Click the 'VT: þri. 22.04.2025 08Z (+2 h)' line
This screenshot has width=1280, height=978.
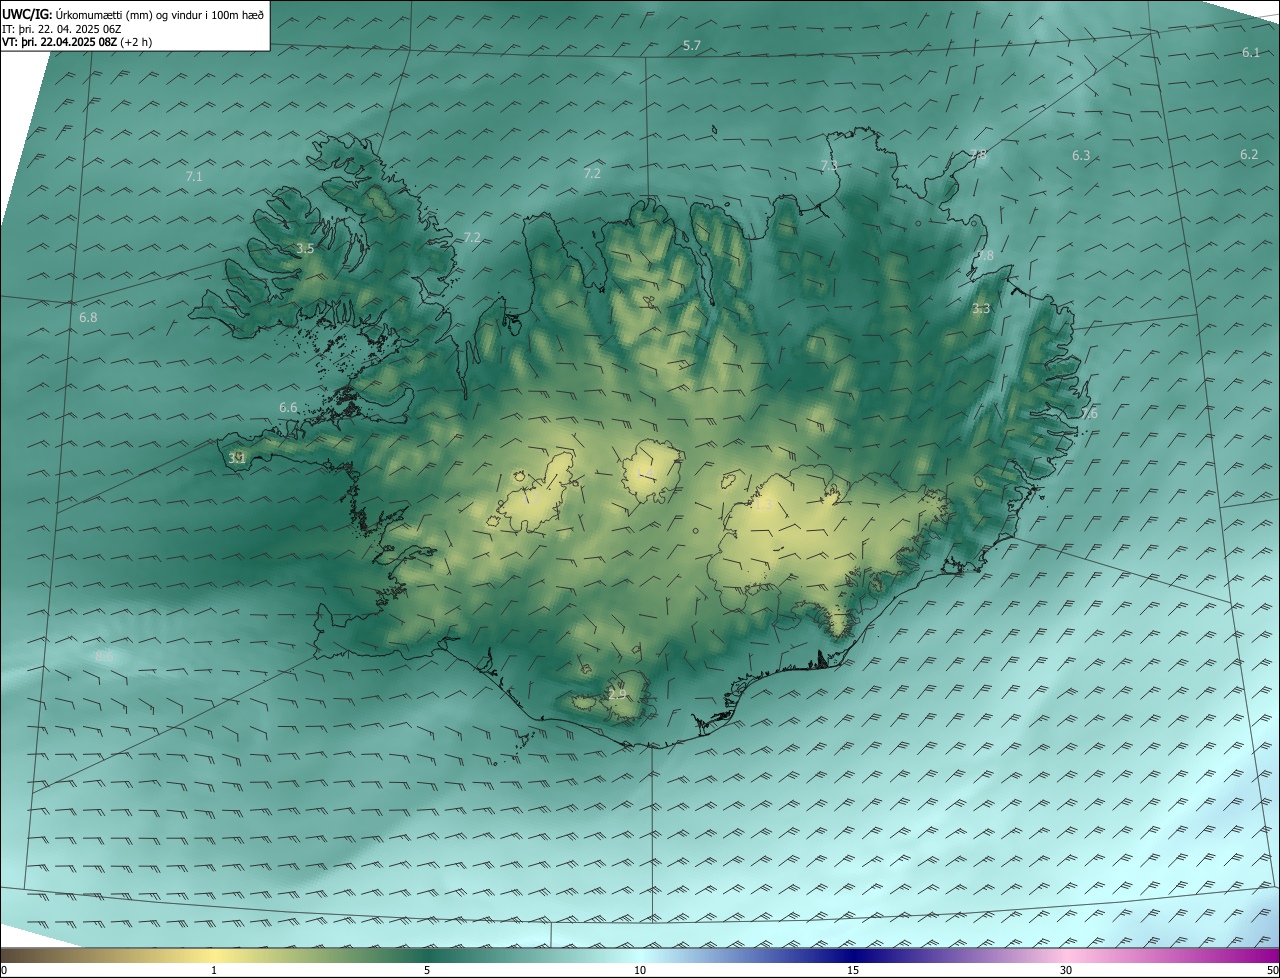pyautogui.click(x=77, y=42)
